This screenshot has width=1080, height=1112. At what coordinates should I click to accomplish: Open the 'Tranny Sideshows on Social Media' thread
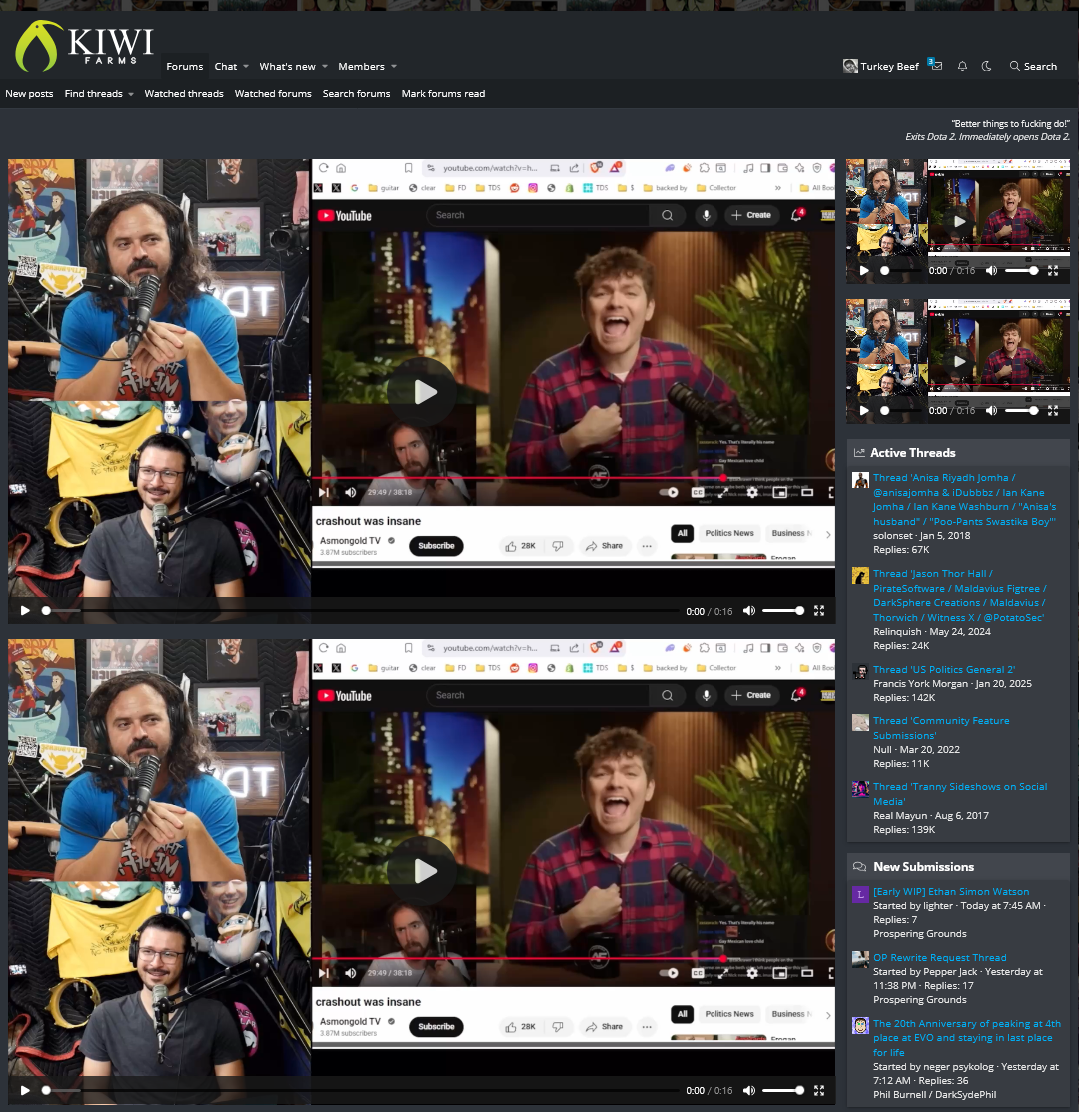tap(960, 794)
